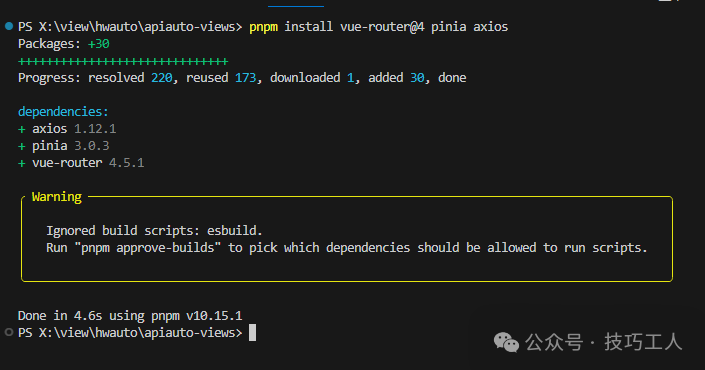The width and height of the screenshot is (705, 370).
Task: Click the 'install' word in the command
Action: (309, 27)
